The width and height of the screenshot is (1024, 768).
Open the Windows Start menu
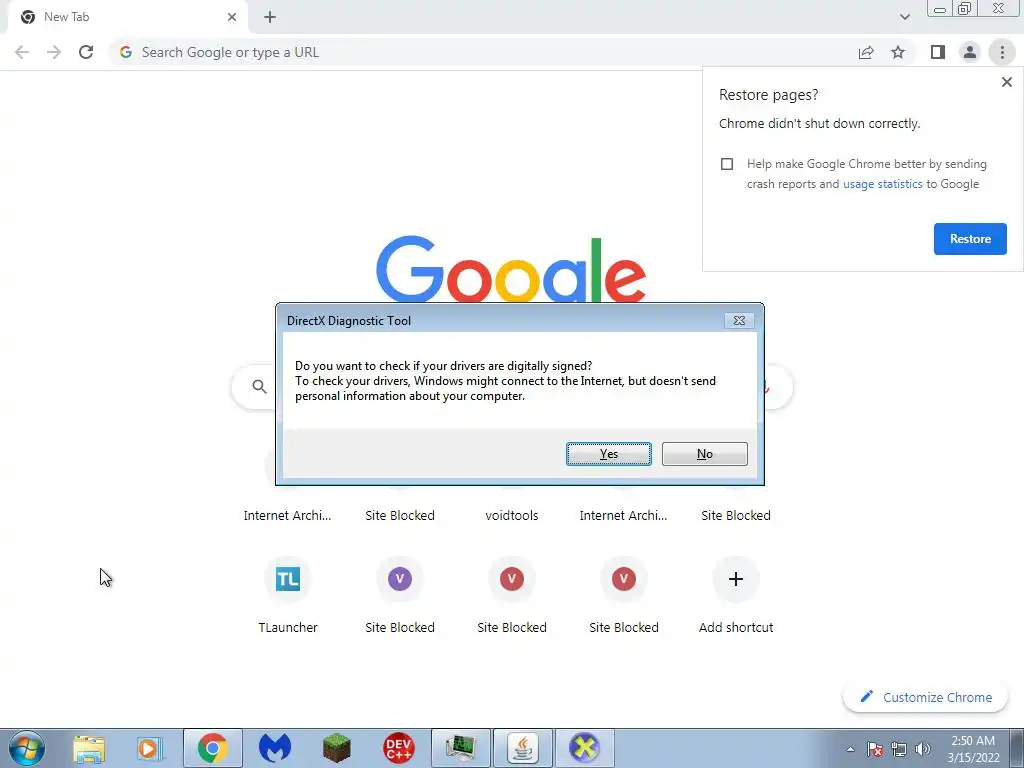(x=26, y=748)
